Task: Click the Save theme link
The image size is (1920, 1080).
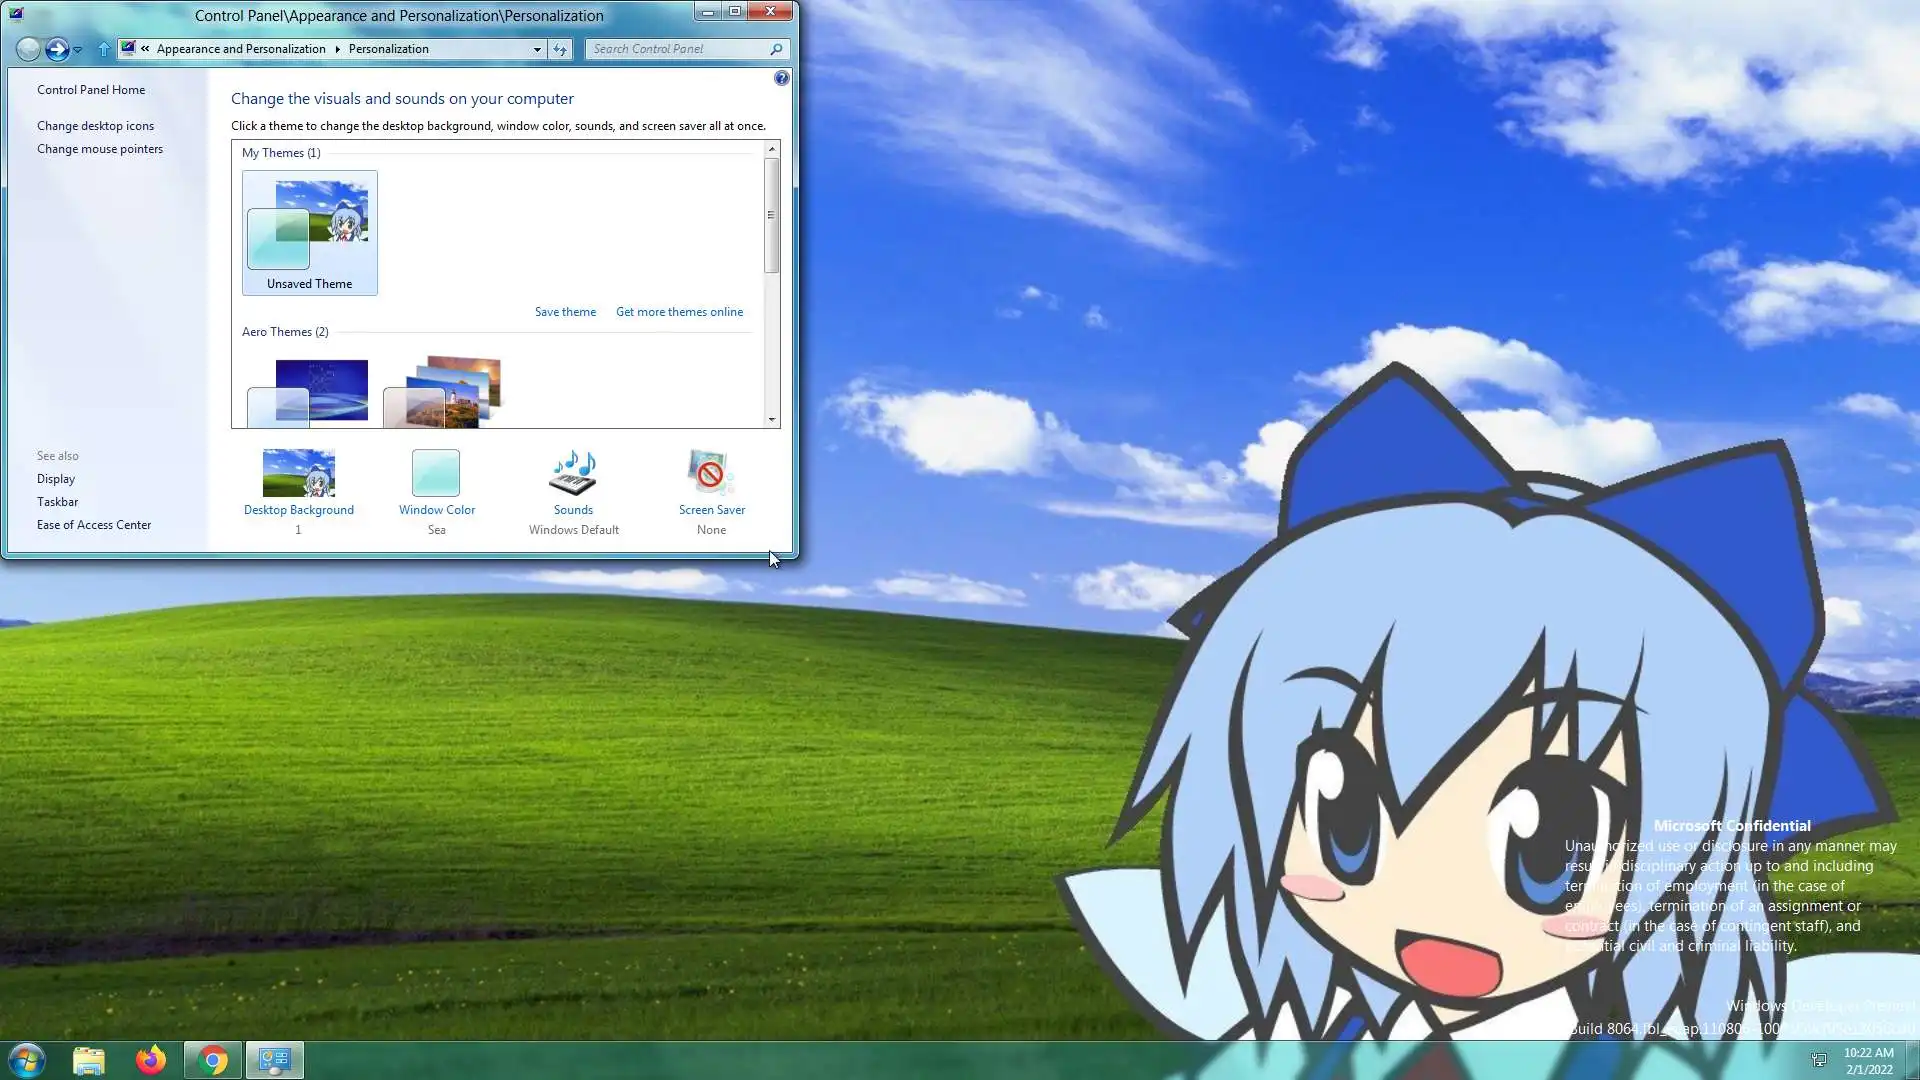Action: tap(565, 312)
